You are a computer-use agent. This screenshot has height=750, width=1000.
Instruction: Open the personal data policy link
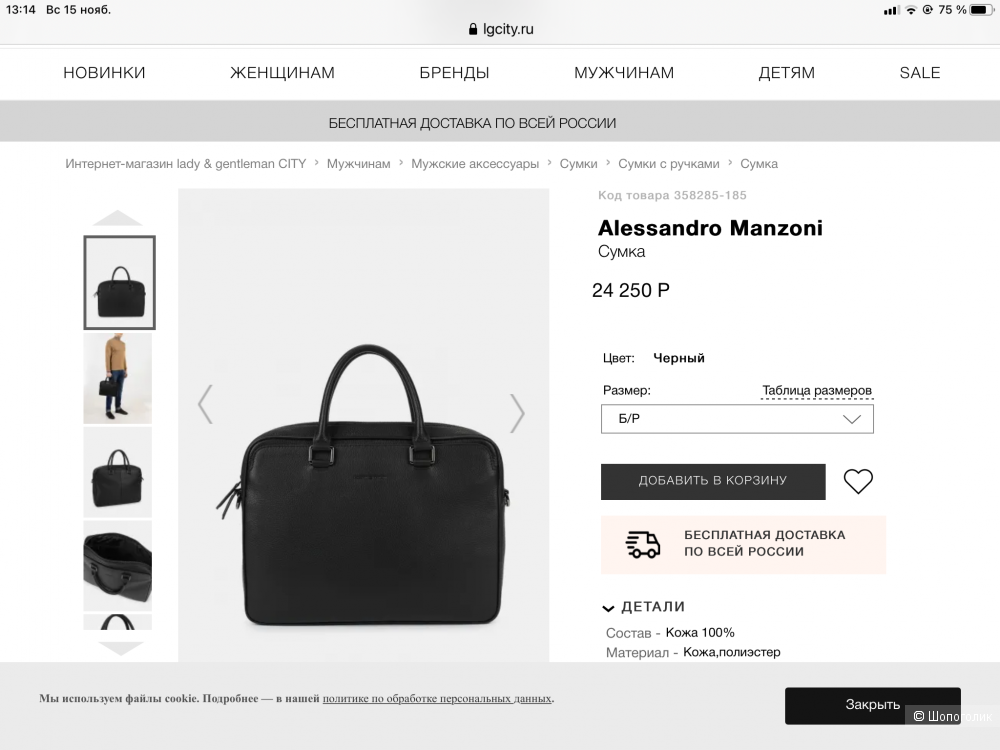click(x=437, y=698)
